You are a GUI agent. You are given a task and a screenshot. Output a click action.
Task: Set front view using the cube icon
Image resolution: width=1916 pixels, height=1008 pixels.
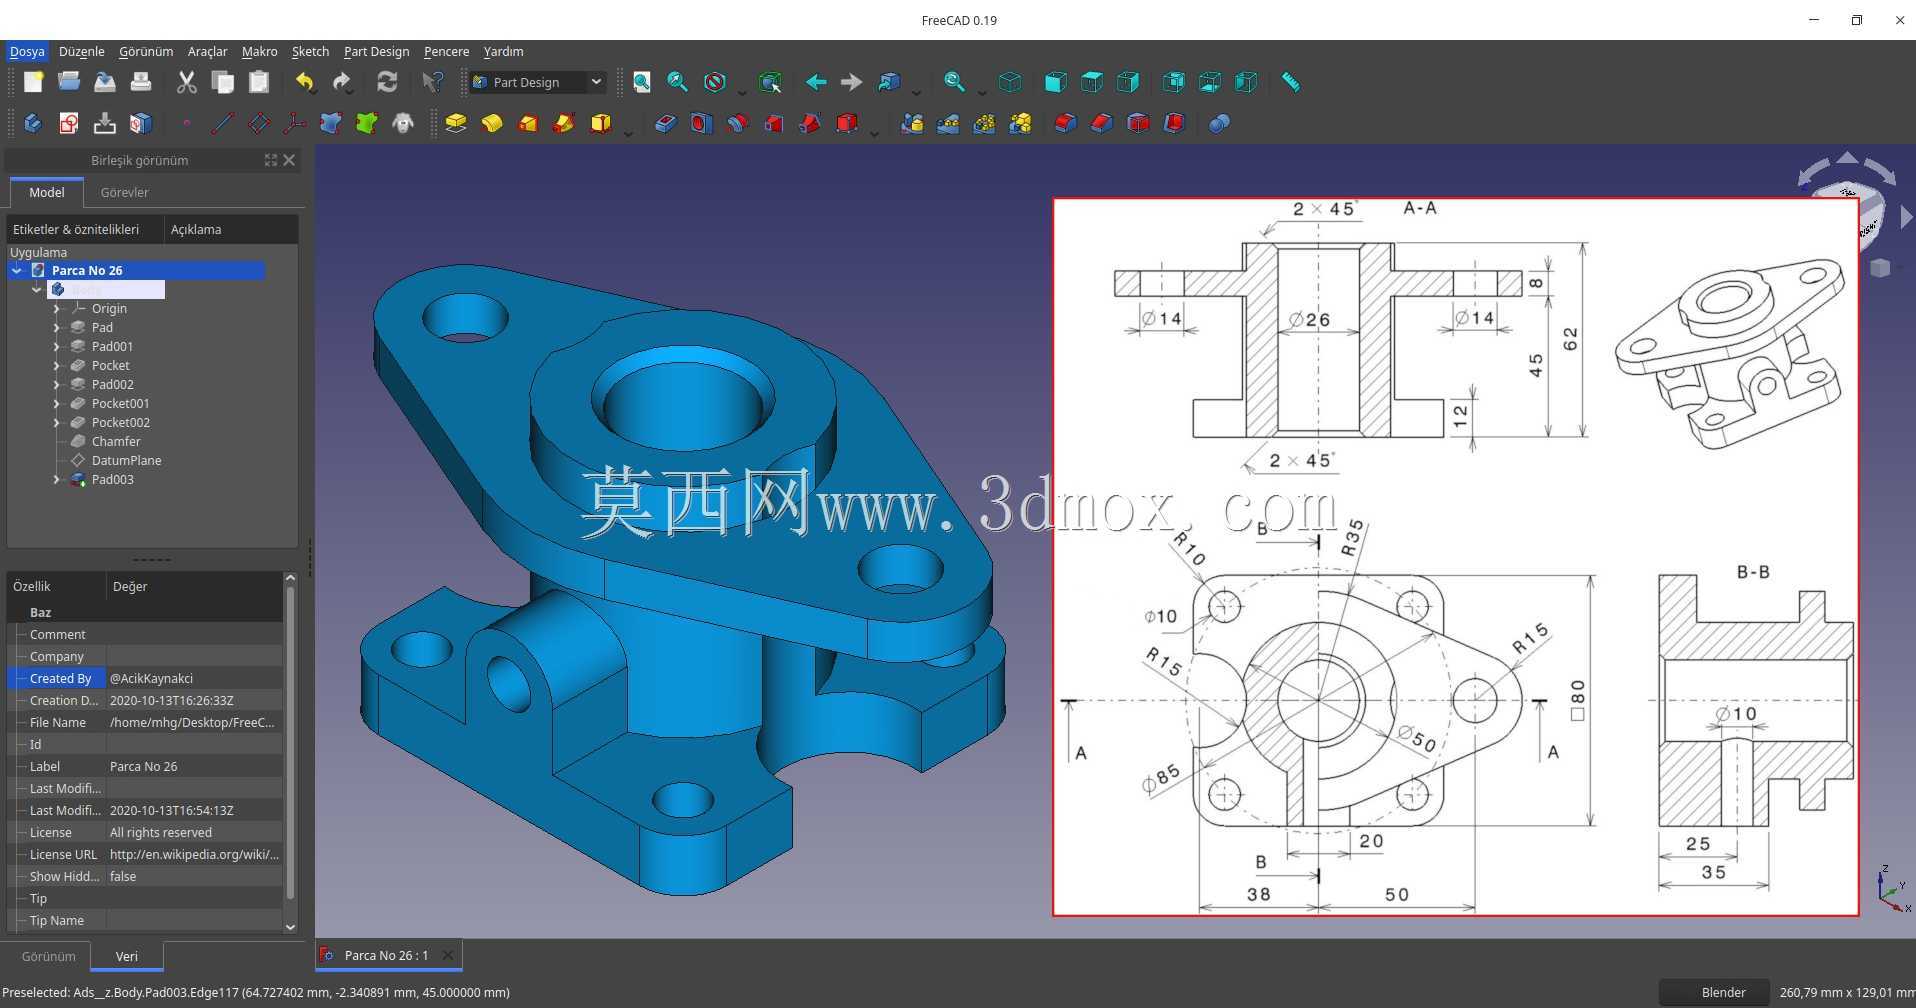1055,82
